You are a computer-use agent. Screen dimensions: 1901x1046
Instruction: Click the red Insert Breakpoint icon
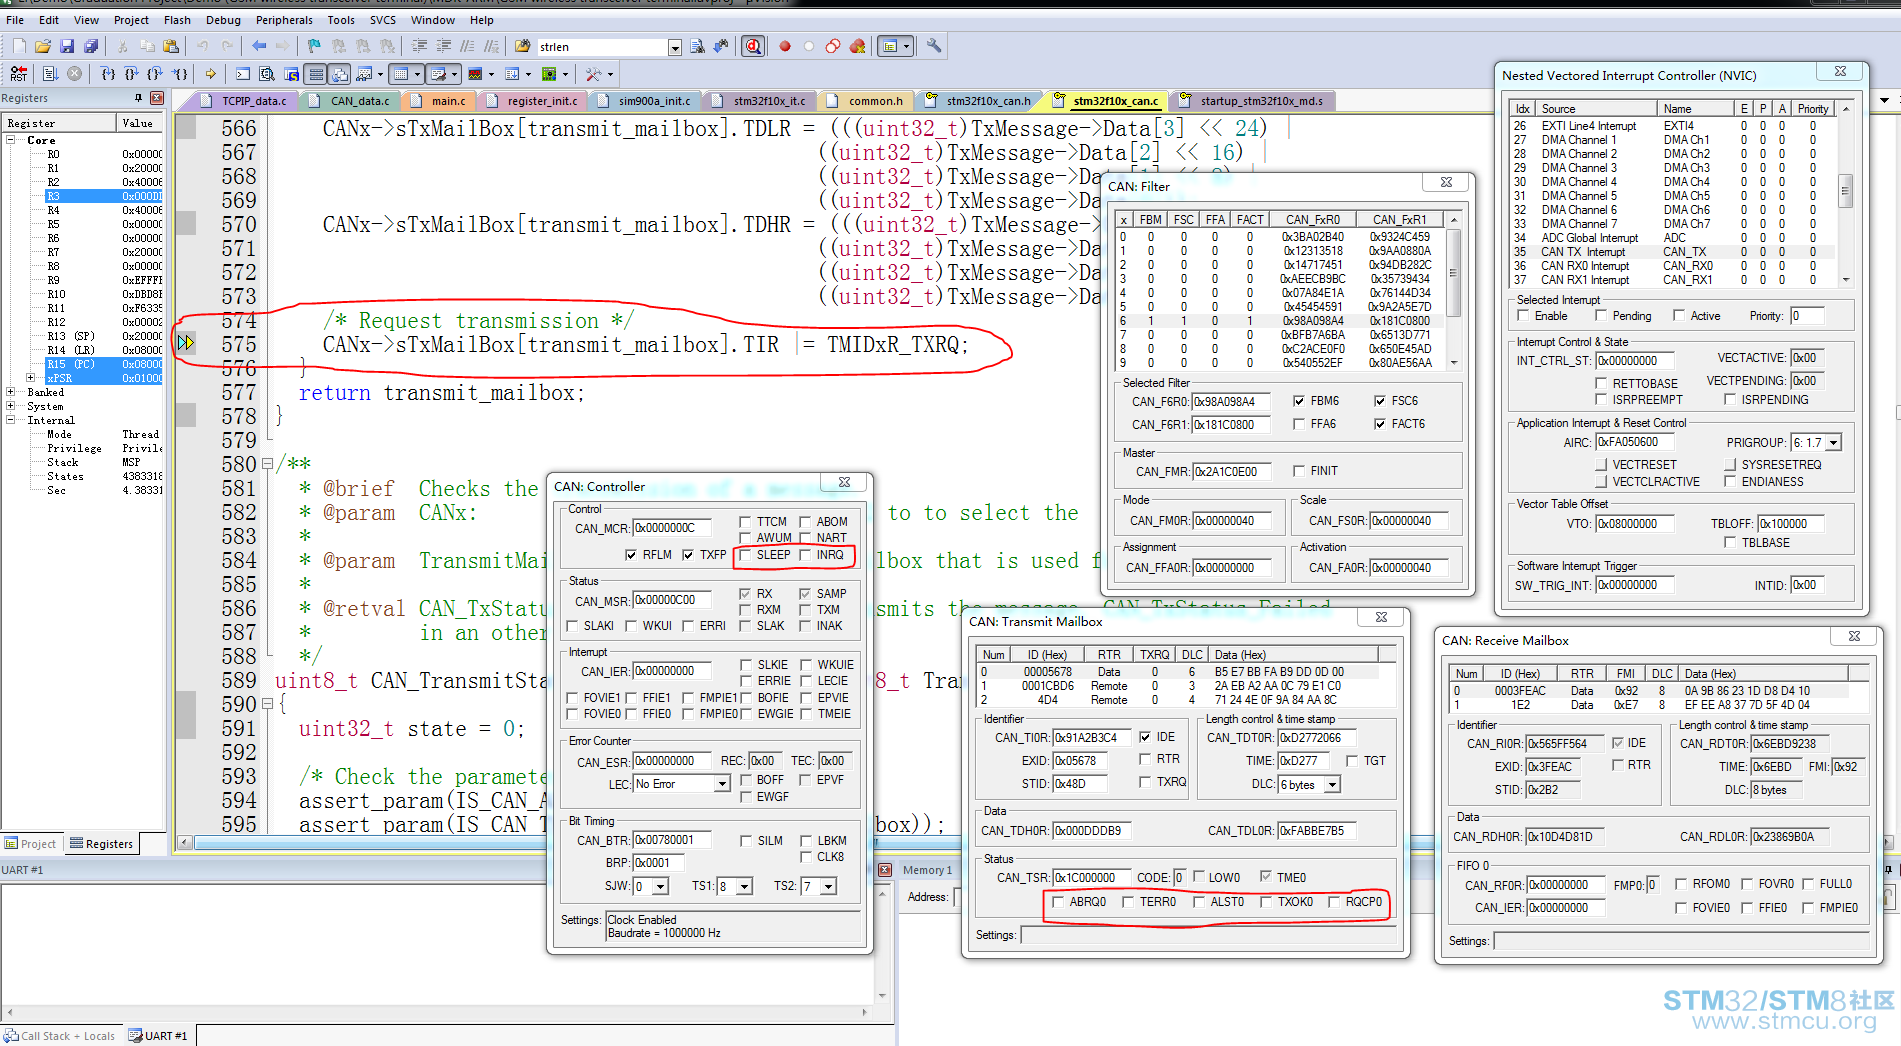point(785,46)
